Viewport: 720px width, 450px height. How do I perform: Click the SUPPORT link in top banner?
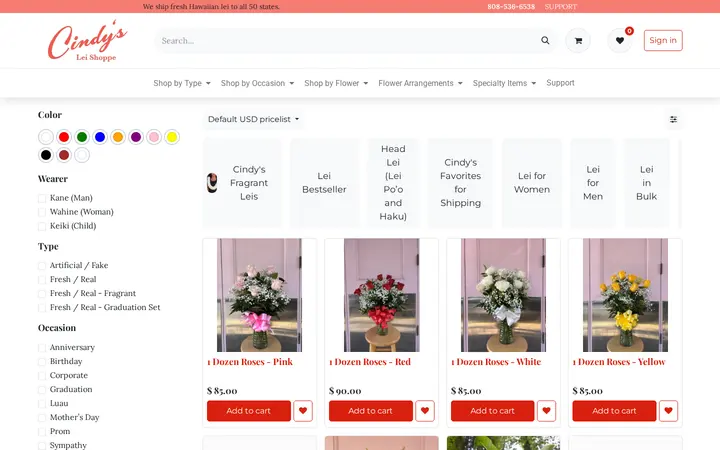point(561,6)
